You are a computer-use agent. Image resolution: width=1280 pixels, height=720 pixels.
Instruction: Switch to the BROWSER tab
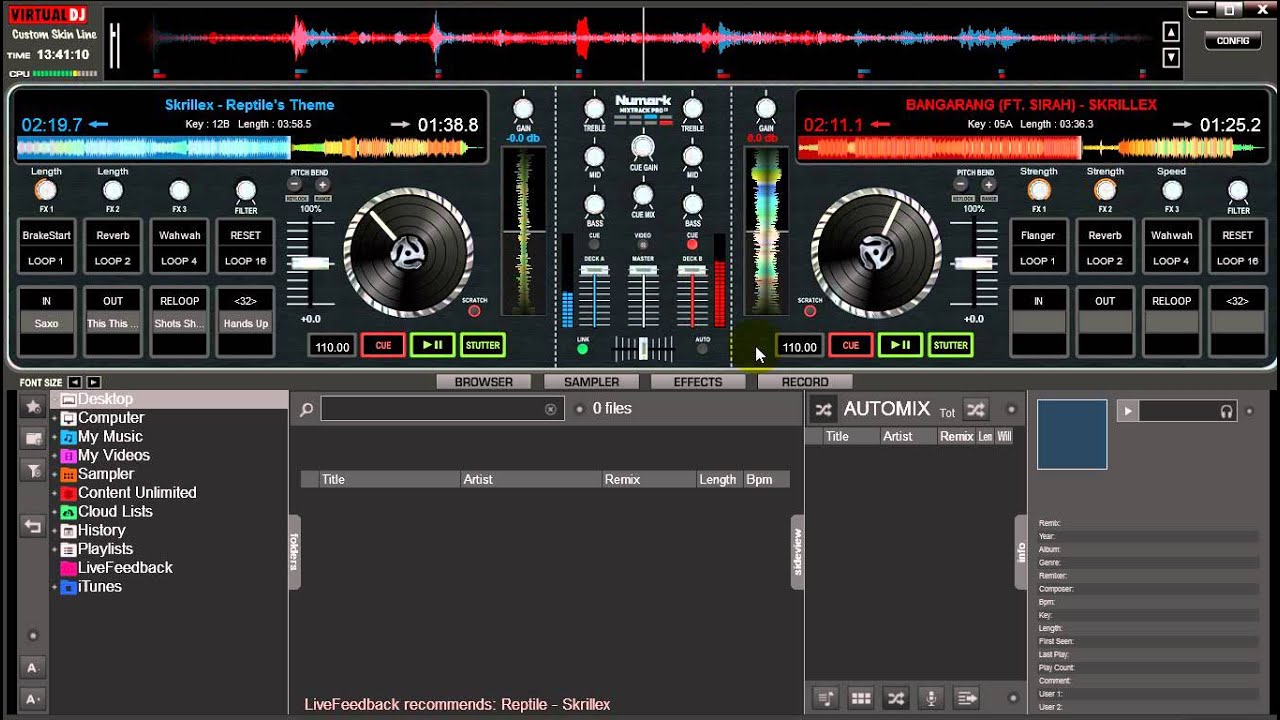(484, 382)
